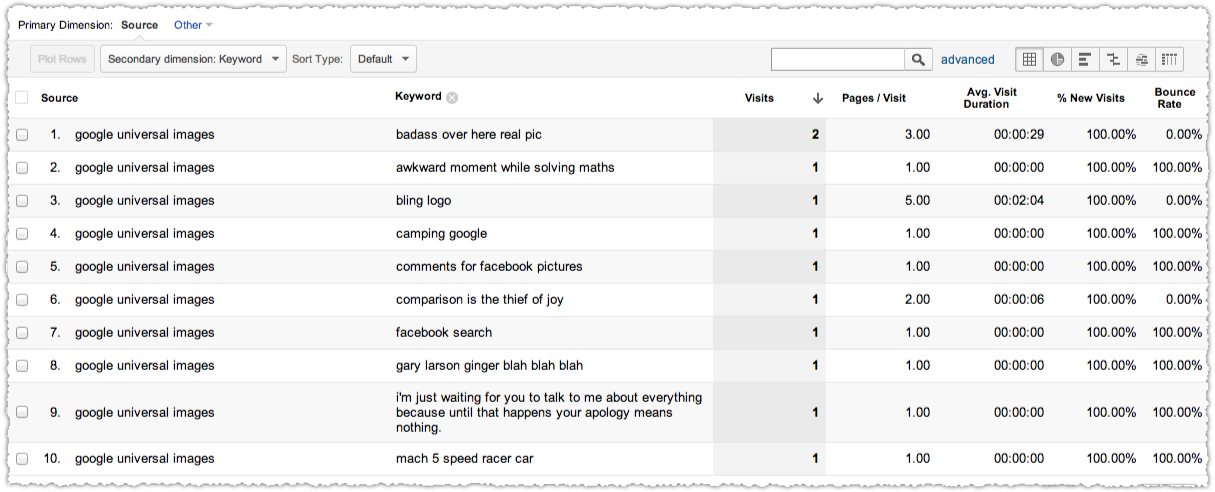Sort by Pages / Visit column header
This screenshot has width=1215, height=492.
click(x=874, y=98)
